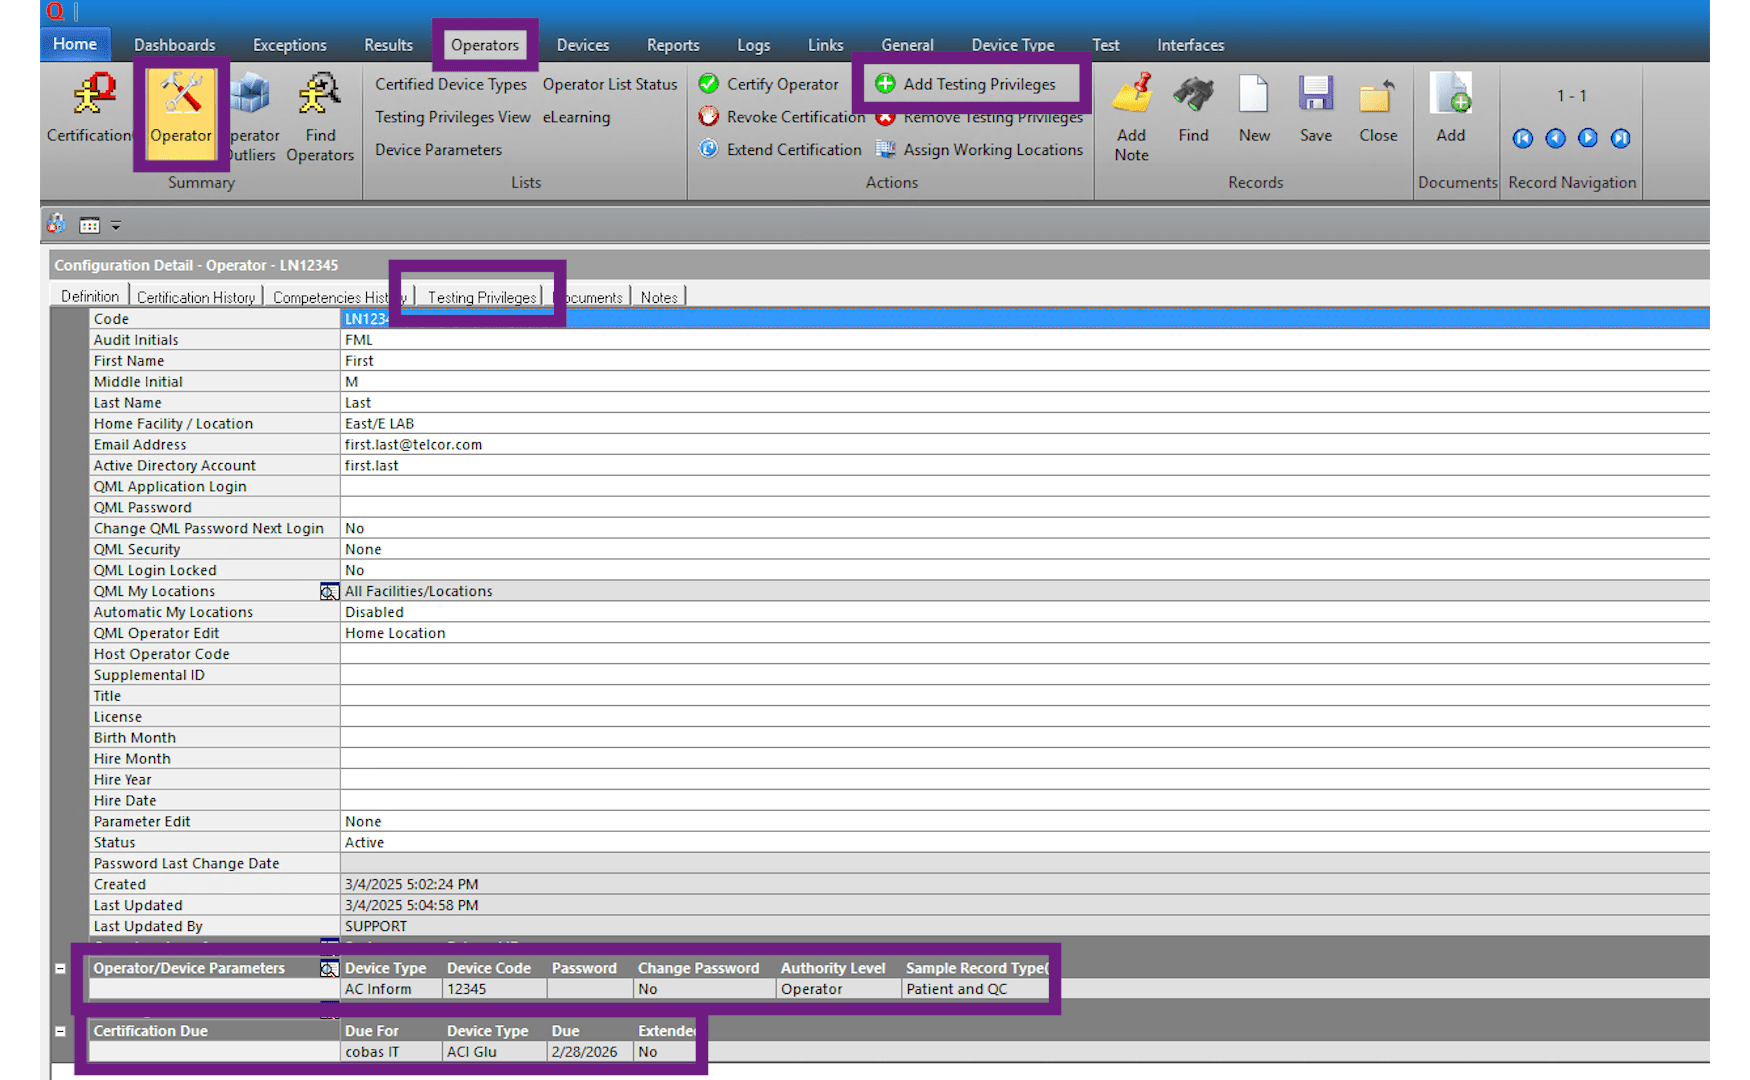Image resolution: width=1750 pixels, height=1080 pixels.
Task: Click the green Certify Operator icon
Action: 709,84
